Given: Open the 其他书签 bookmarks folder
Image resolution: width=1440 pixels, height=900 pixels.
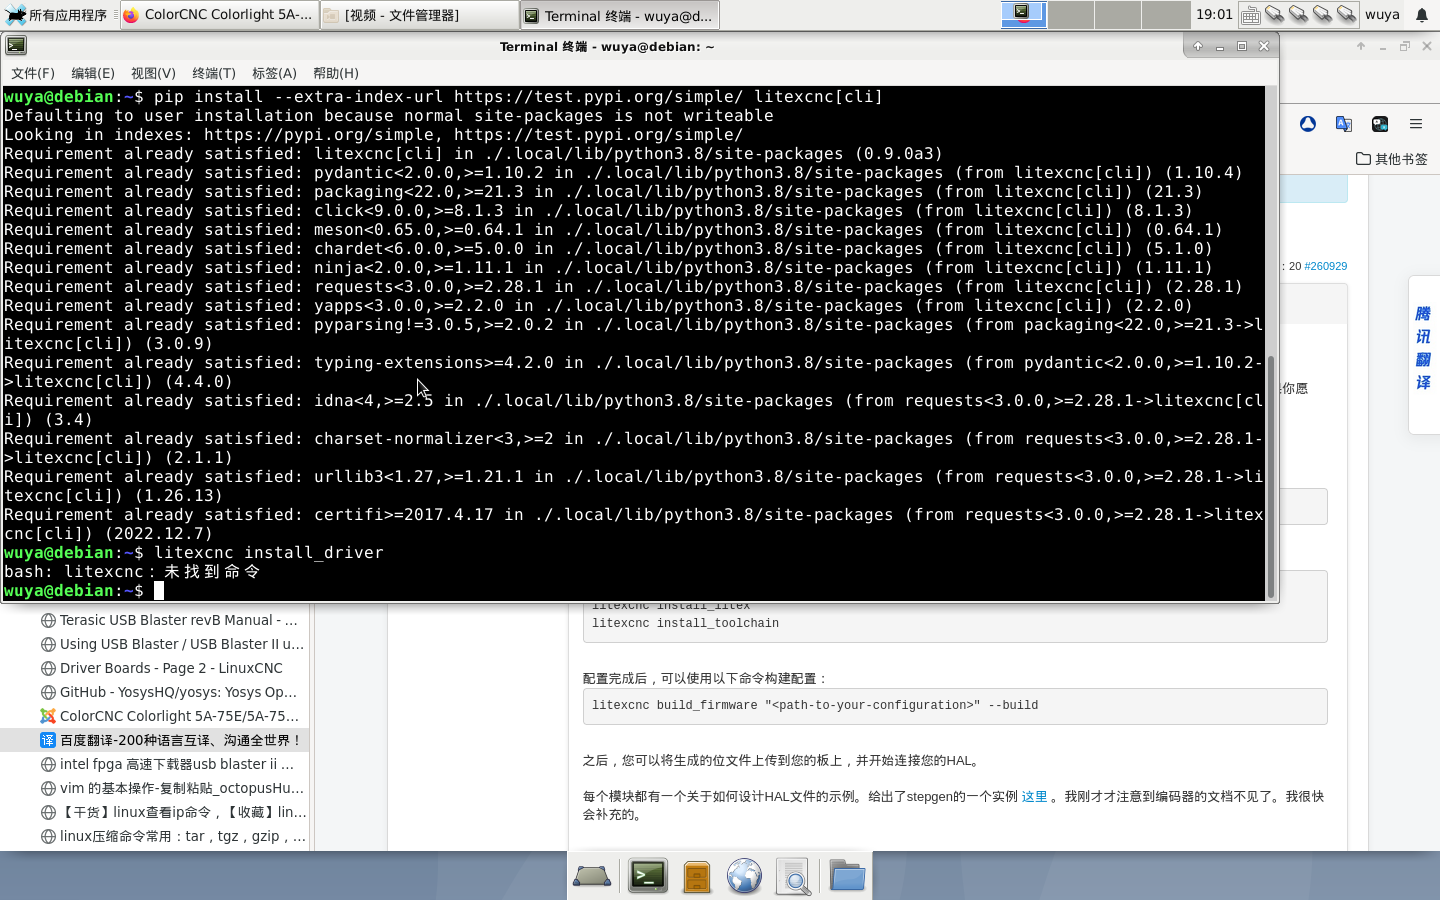Looking at the screenshot, I should click(x=1391, y=158).
